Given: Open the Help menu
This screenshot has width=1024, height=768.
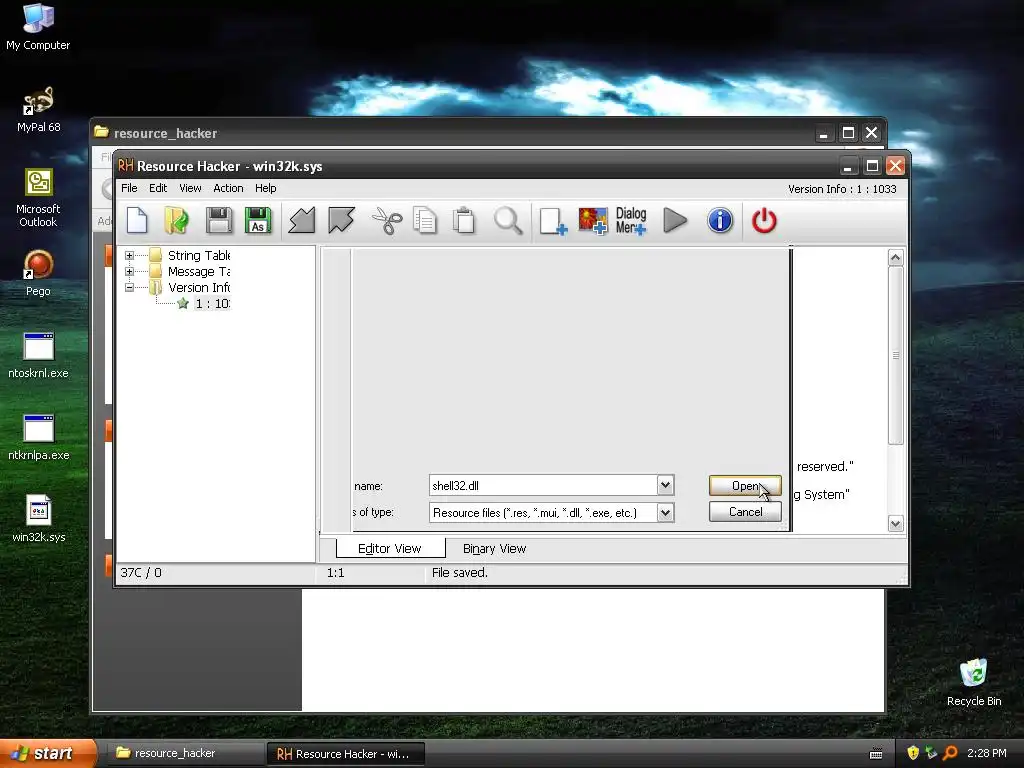Looking at the screenshot, I should pos(265,188).
